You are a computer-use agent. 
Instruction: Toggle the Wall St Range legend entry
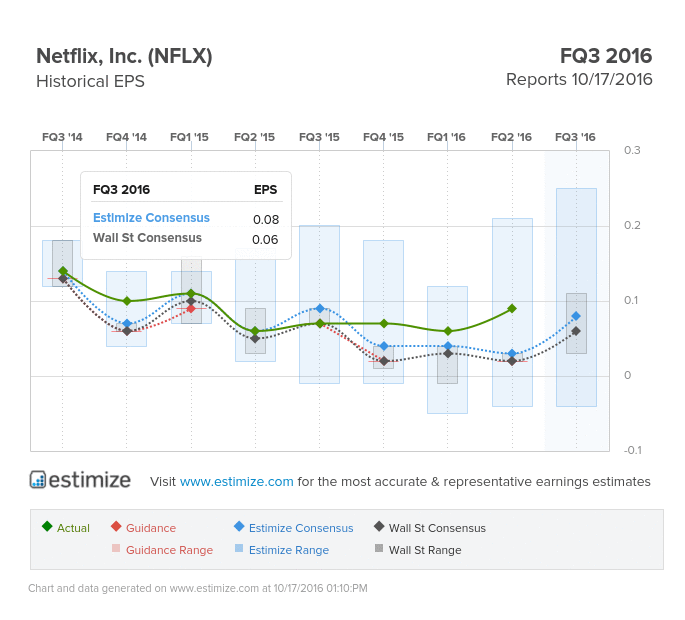click(x=418, y=550)
